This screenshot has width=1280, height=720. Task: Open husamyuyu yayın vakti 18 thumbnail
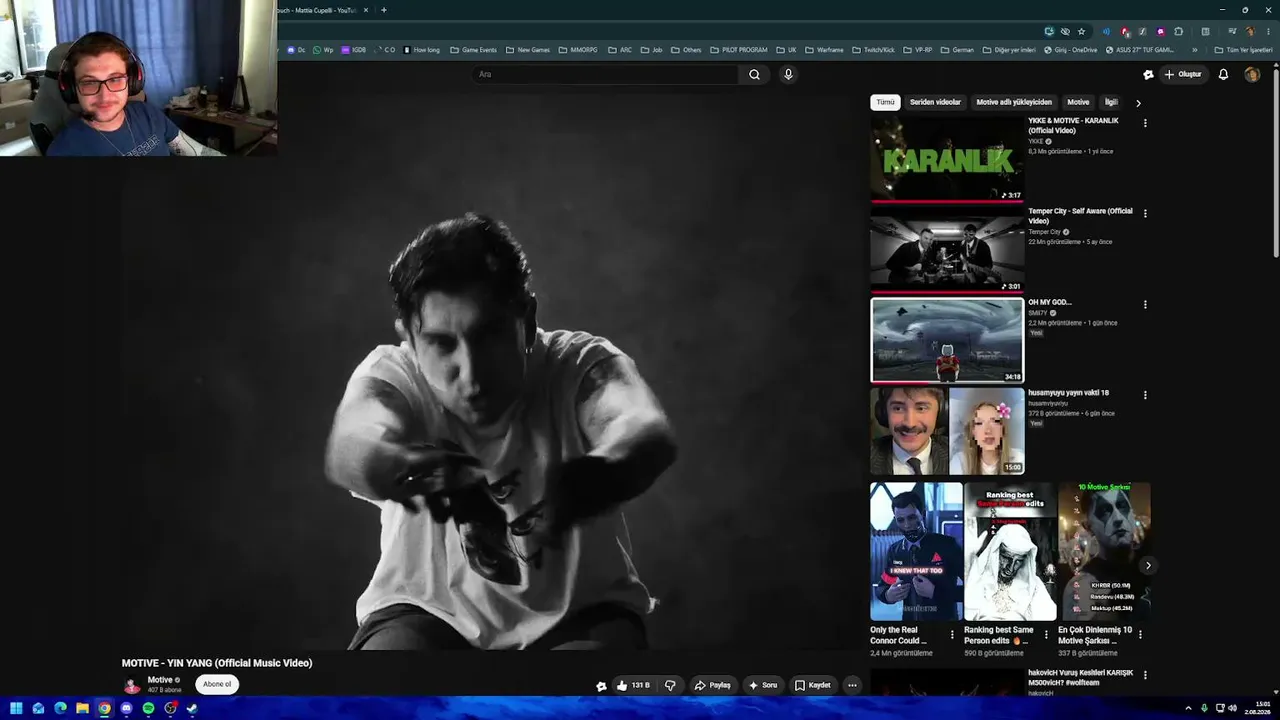(x=947, y=431)
